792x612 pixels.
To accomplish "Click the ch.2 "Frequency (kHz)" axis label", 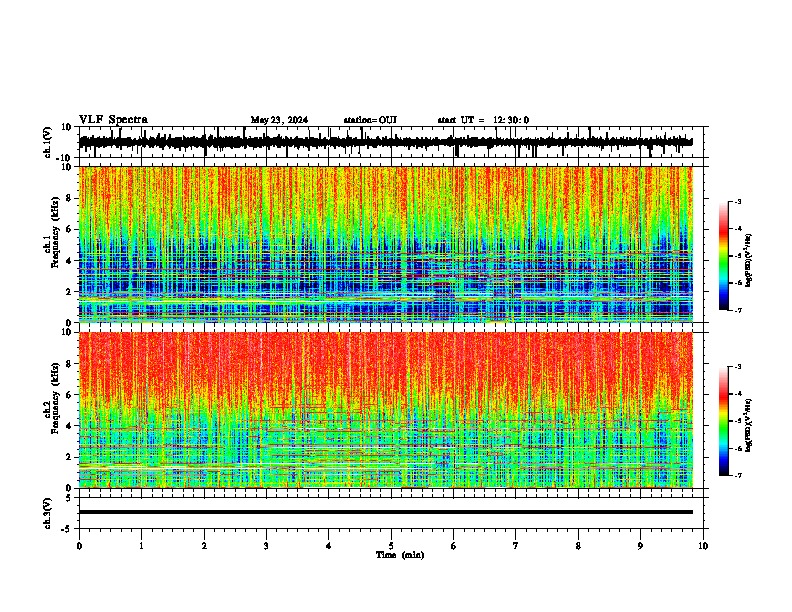I will pyautogui.click(x=55, y=398).
